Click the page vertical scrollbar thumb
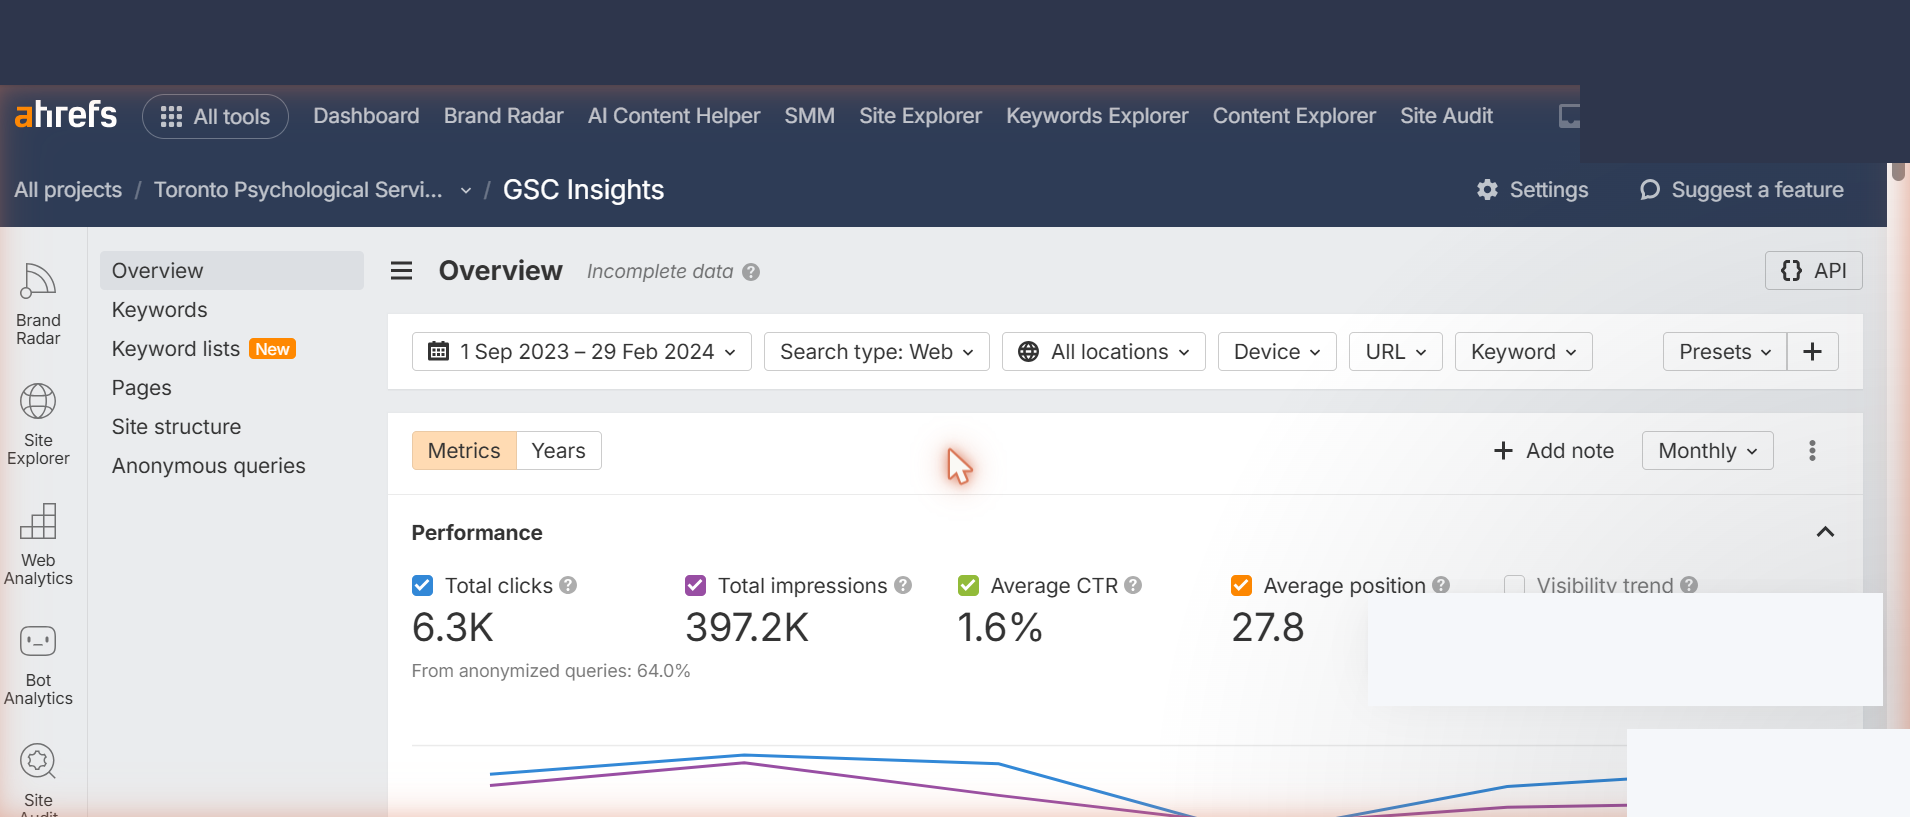Viewport: 1910px width, 817px height. (1898, 172)
